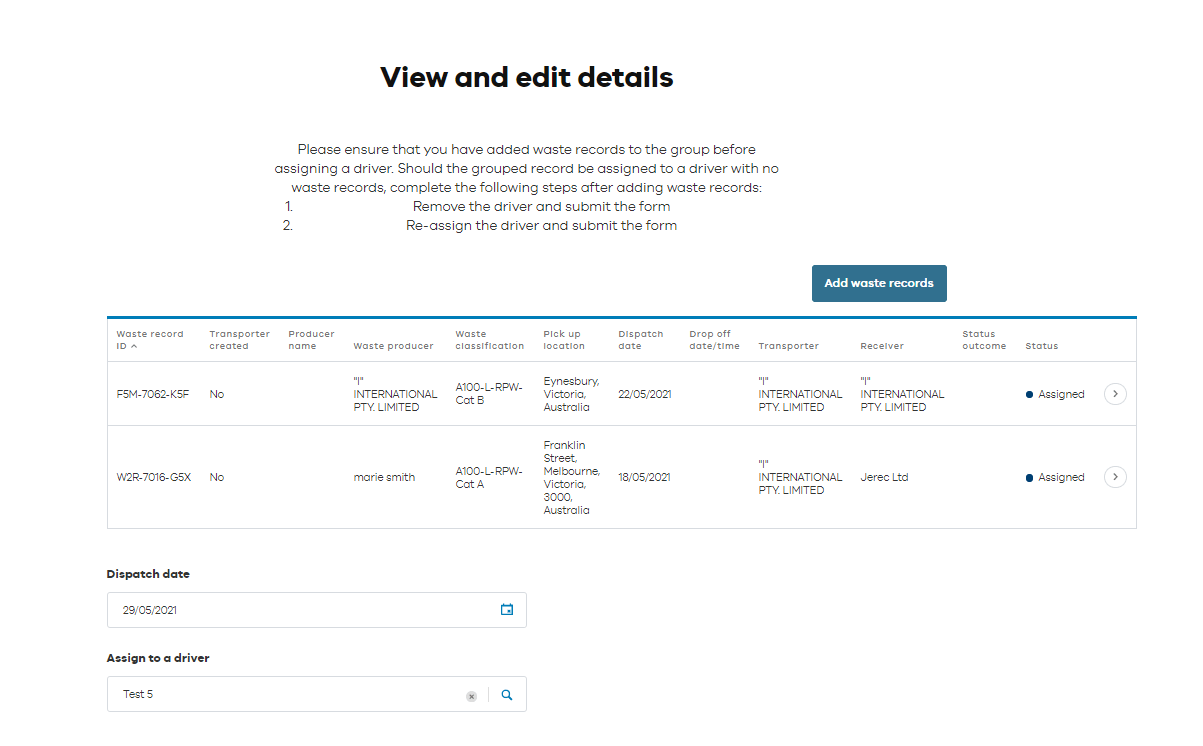Screen dimensions: 1203x746
Task: Click receiver Jerec Ltd
Action: (884, 477)
